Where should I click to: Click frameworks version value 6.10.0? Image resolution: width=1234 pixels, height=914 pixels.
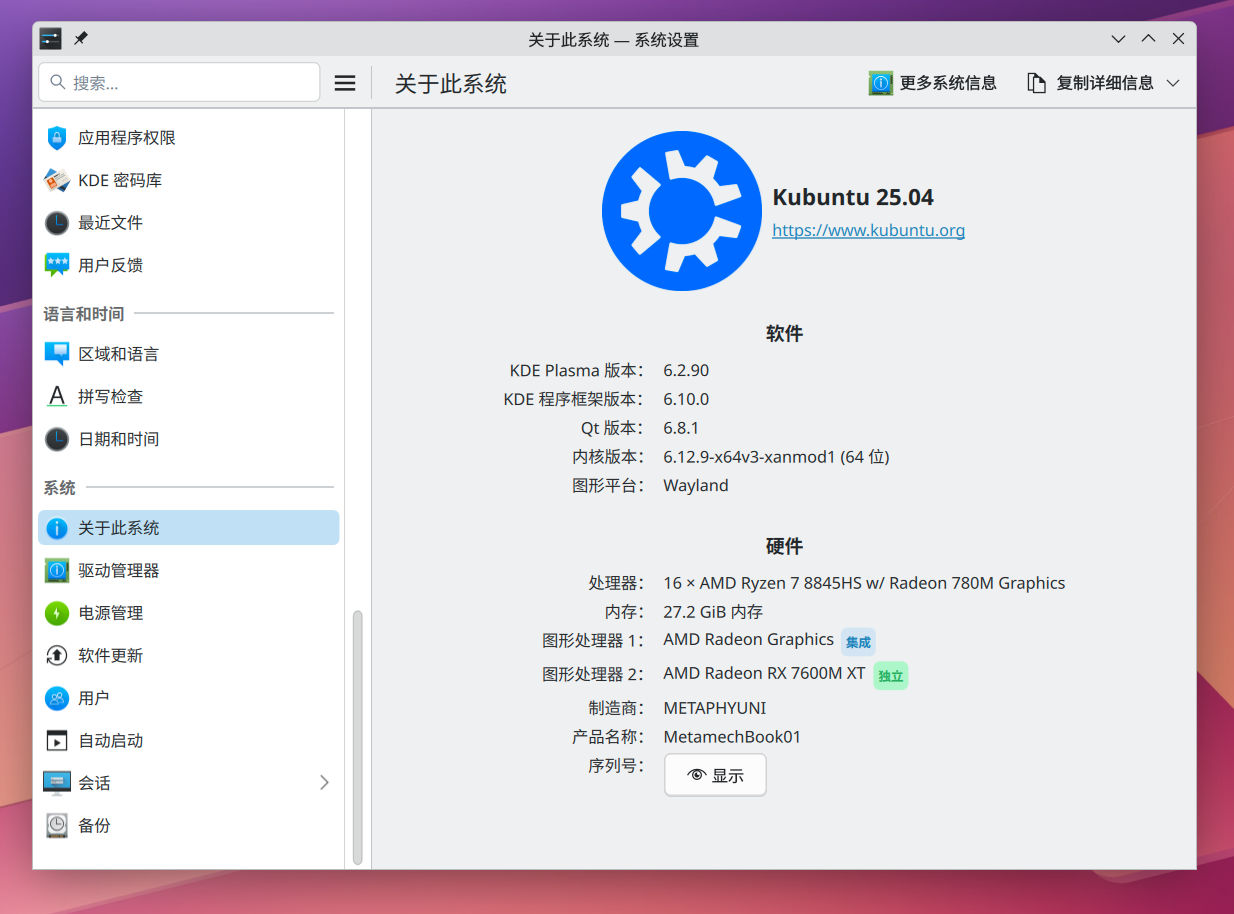tap(686, 399)
